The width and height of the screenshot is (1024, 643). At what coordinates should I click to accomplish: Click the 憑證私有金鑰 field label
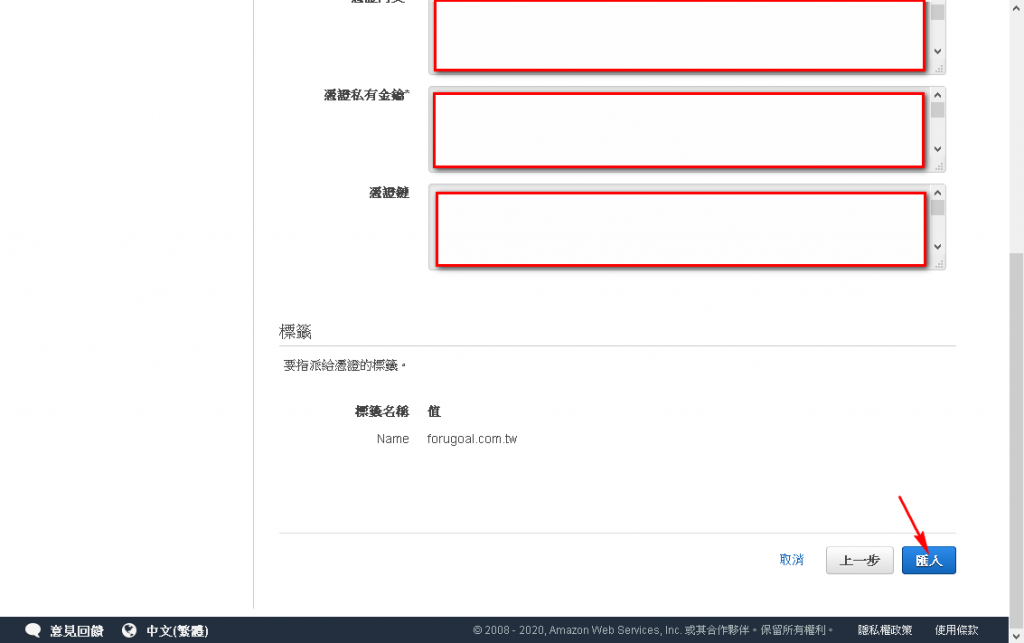tap(366, 95)
